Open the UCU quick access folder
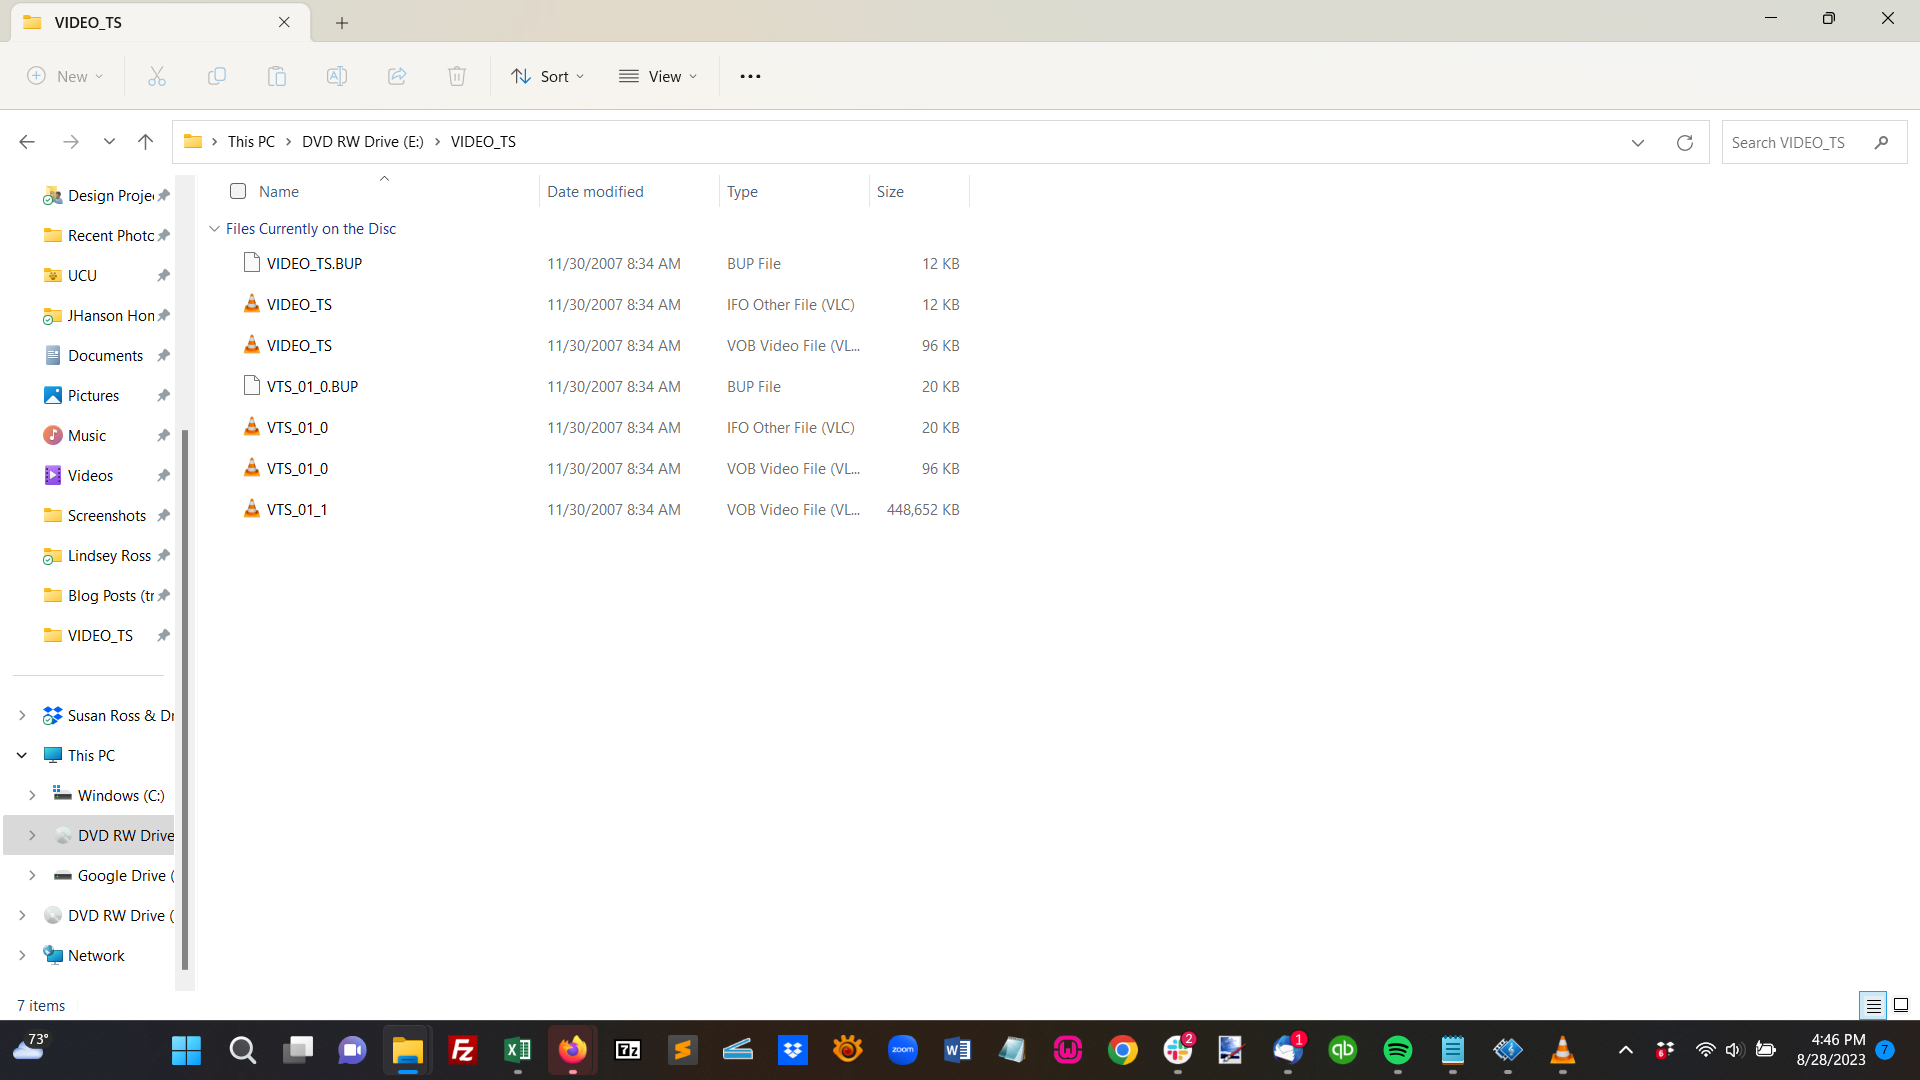The image size is (1920, 1080). click(82, 276)
